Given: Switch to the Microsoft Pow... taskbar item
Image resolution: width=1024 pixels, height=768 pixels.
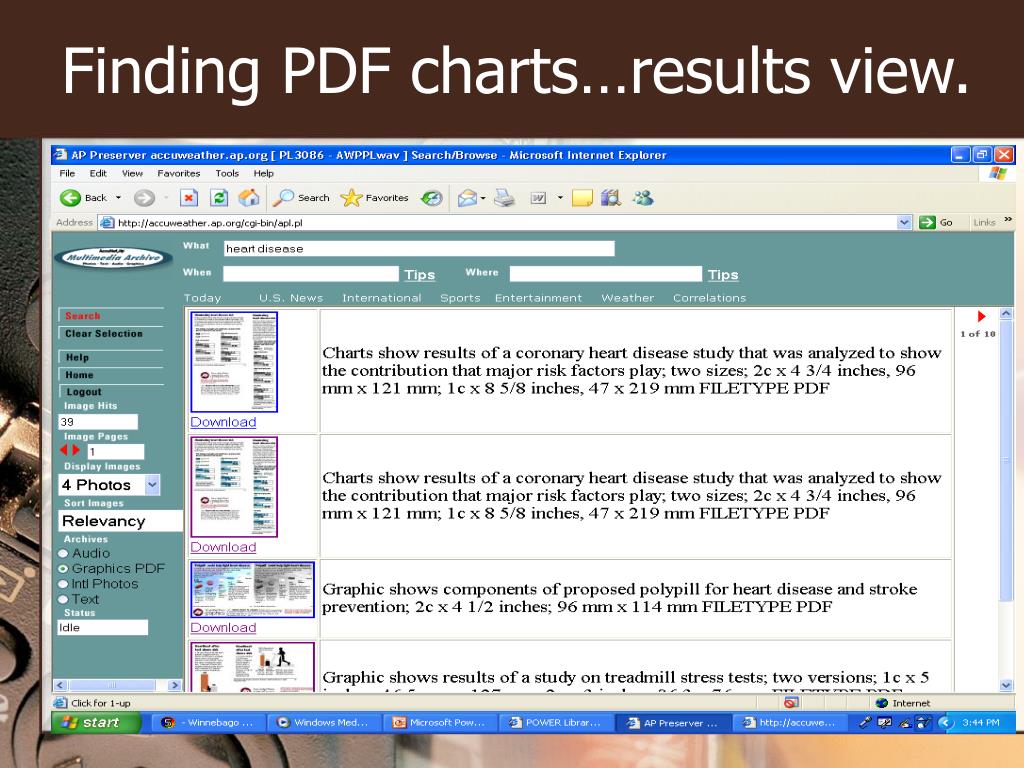Looking at the screenshot, I should (x=439, y=722).
